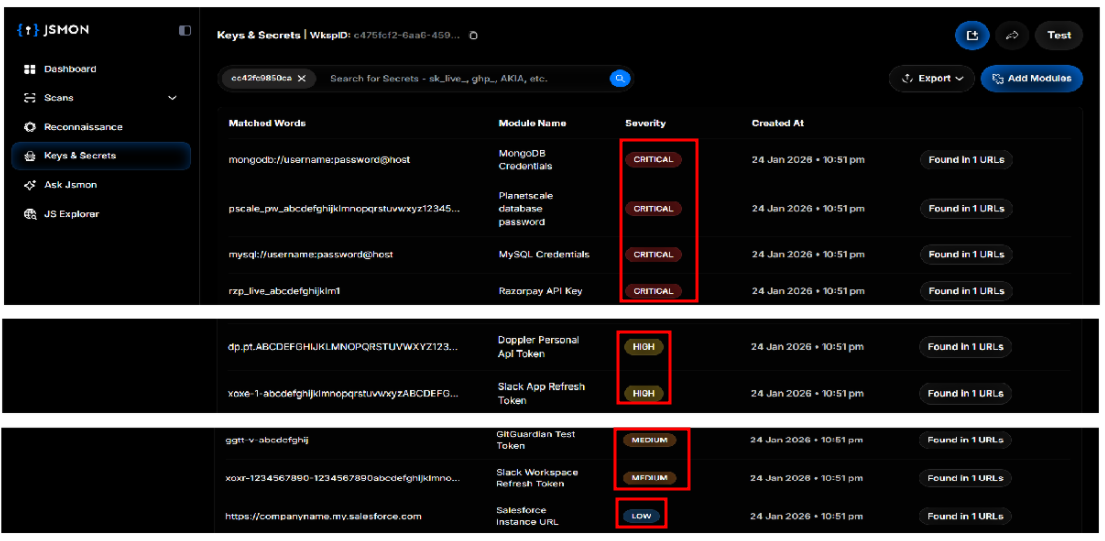This screenshot has width=1105, height=541.
Task: Click Found in 1 URLs for MongoDB Credentials
Action: [966, 160]
